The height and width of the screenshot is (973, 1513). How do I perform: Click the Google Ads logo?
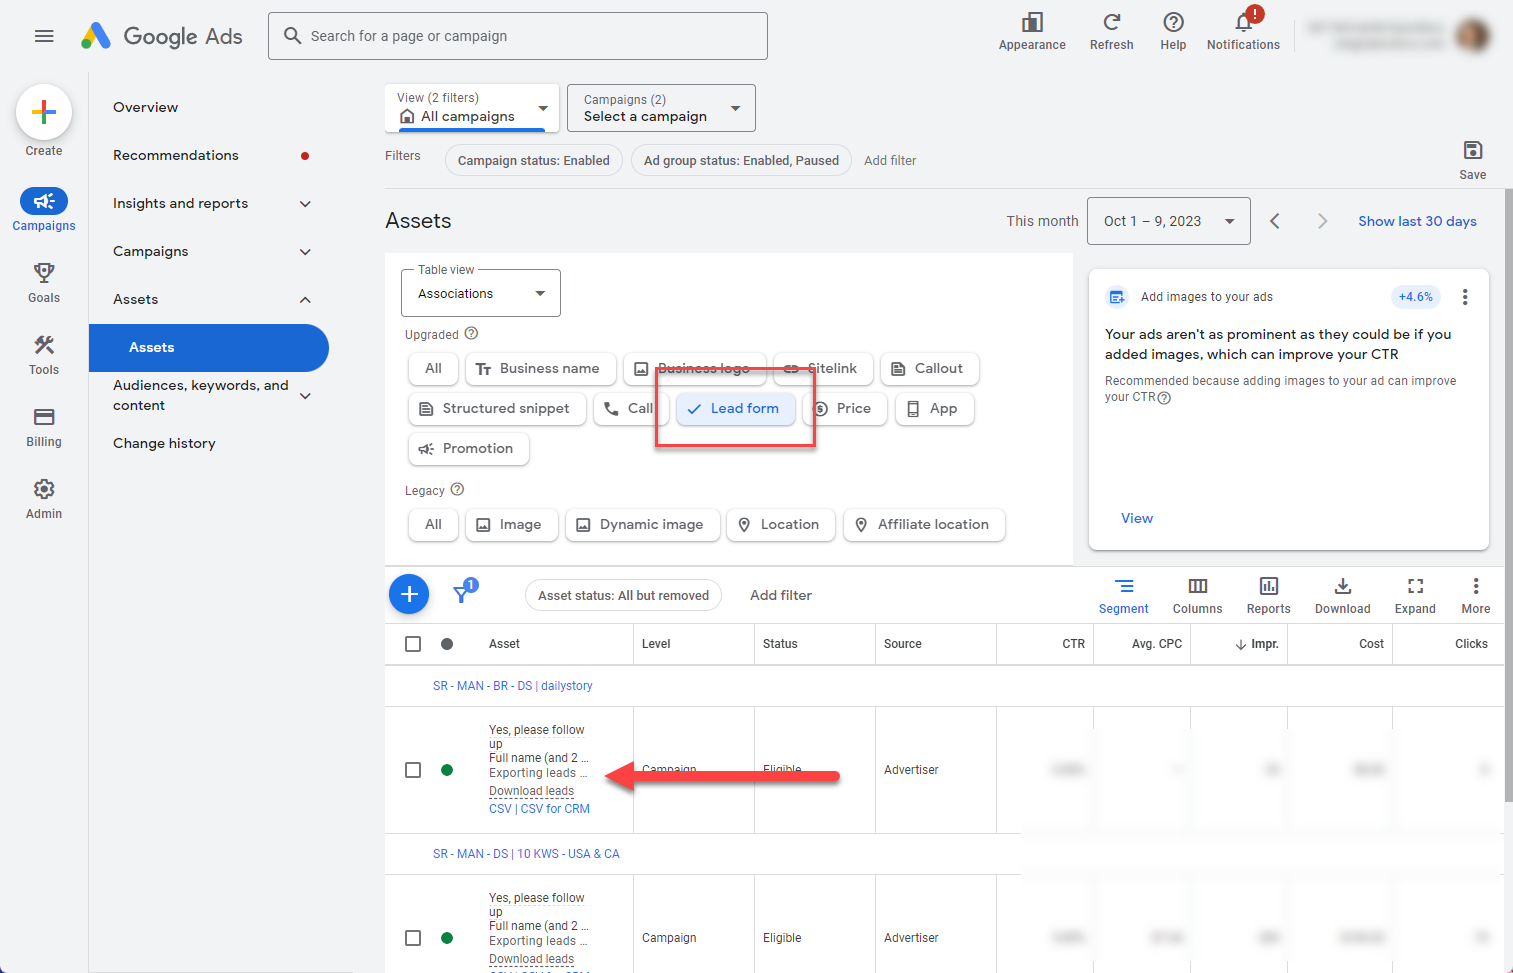[162, 36]
